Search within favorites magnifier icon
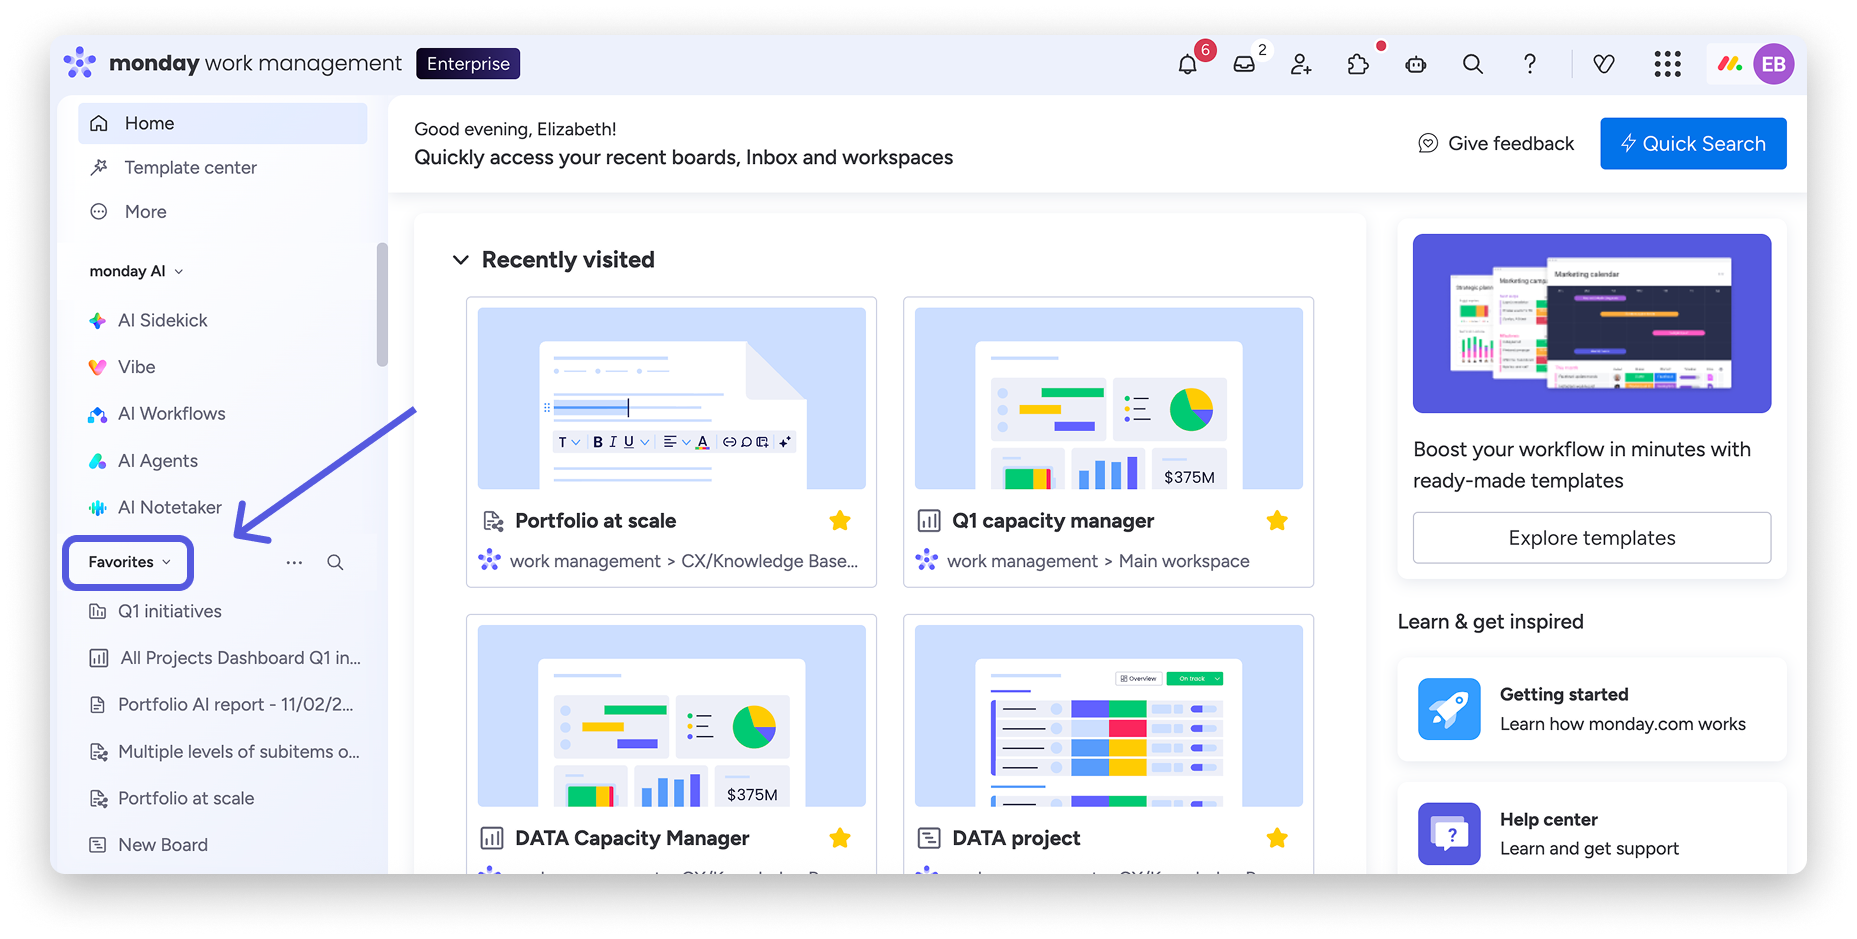Viewport: 1857px width, 939px height. coord(336,562)
